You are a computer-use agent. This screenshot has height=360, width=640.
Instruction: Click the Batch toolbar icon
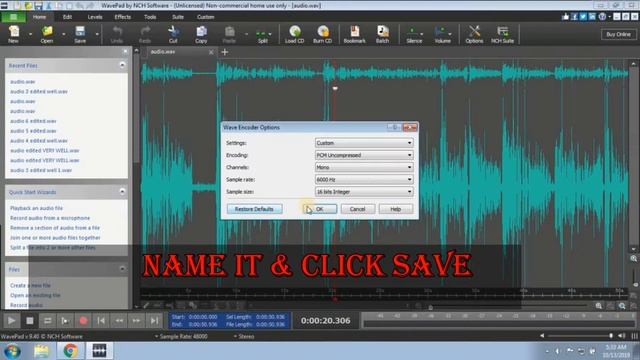click(382, 34)
